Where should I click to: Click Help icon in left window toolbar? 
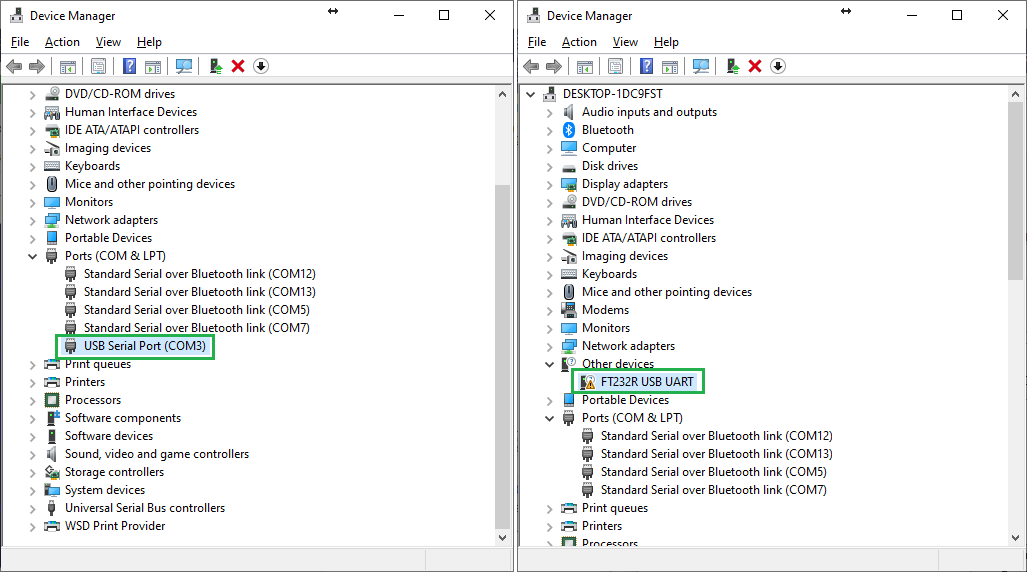[130, 66]
